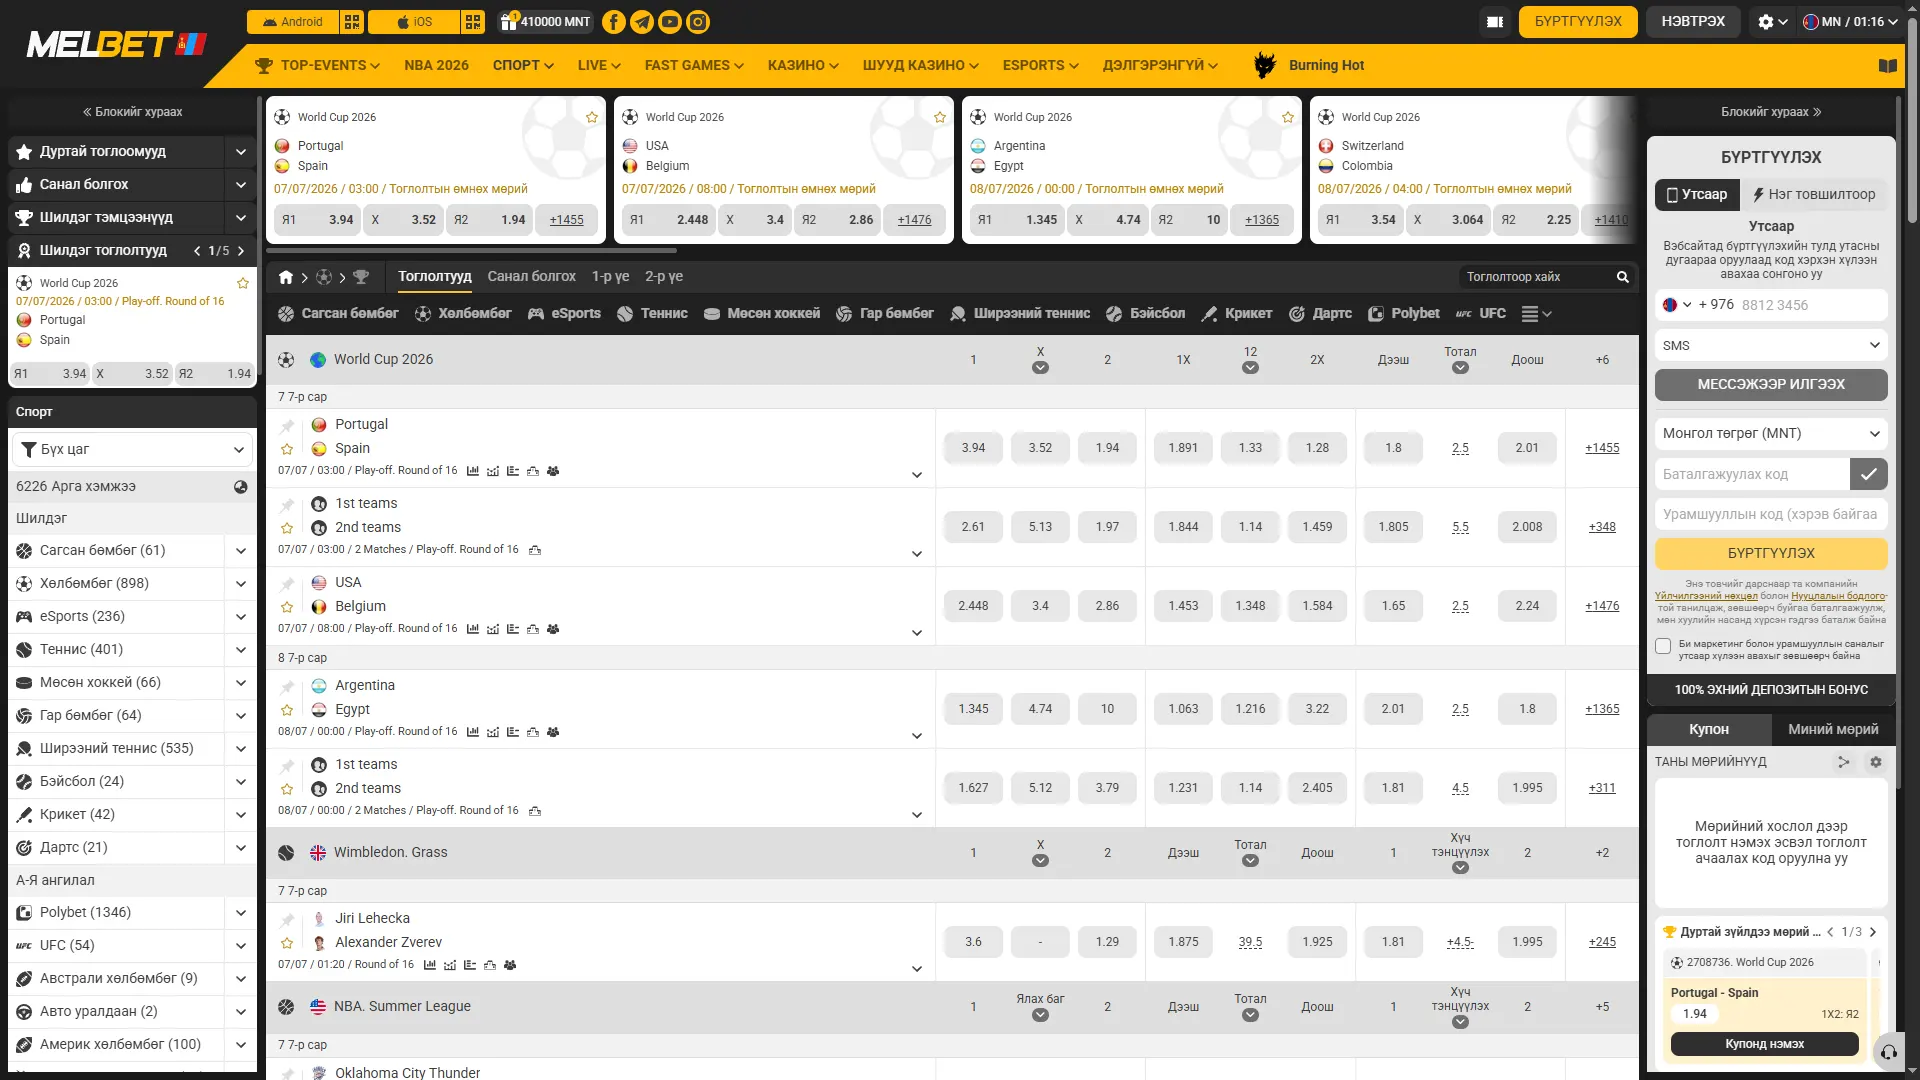Click МЕССЭЖЭЭР ИЛГЭЭХ button

(x=1771, y=384)
